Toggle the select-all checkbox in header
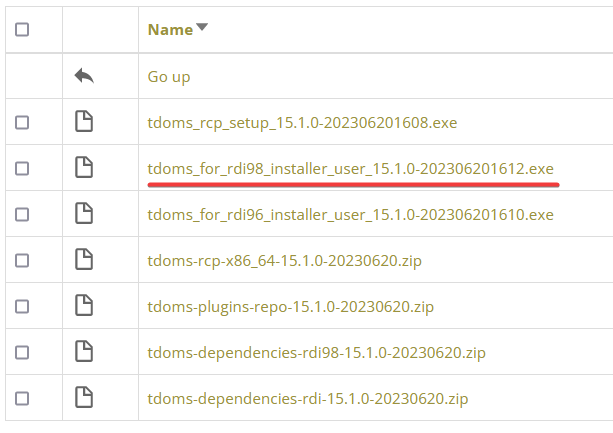The image size is (613, 433). click(22, 30)
